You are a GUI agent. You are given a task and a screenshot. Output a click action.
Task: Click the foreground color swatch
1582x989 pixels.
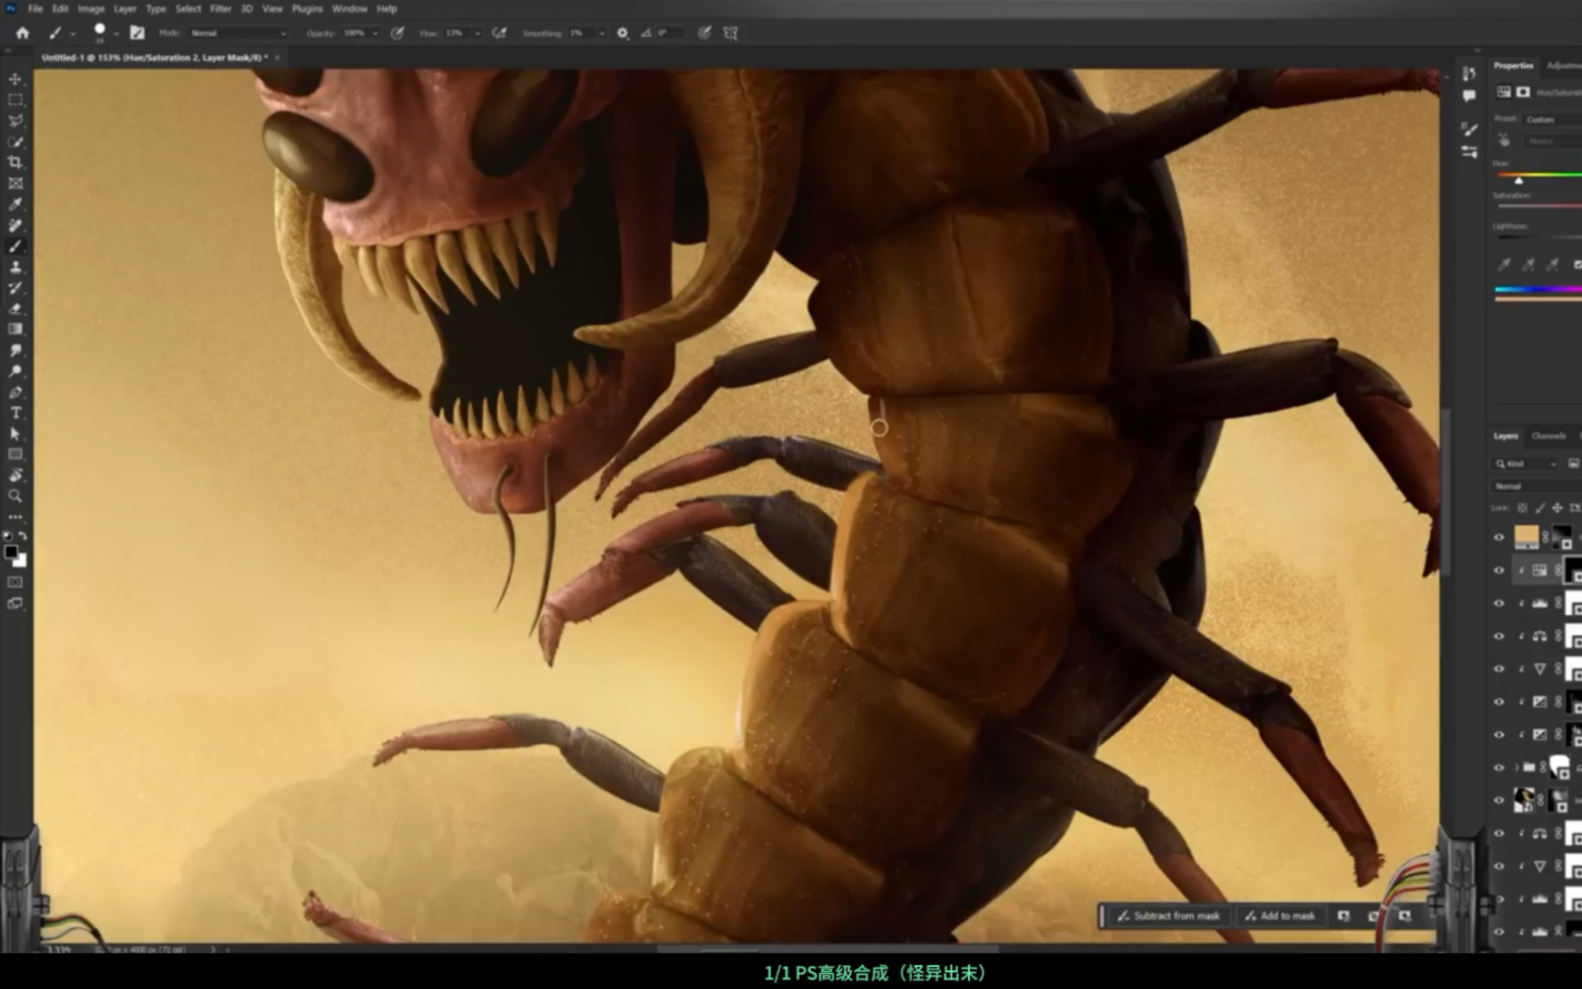click(11, 552)
